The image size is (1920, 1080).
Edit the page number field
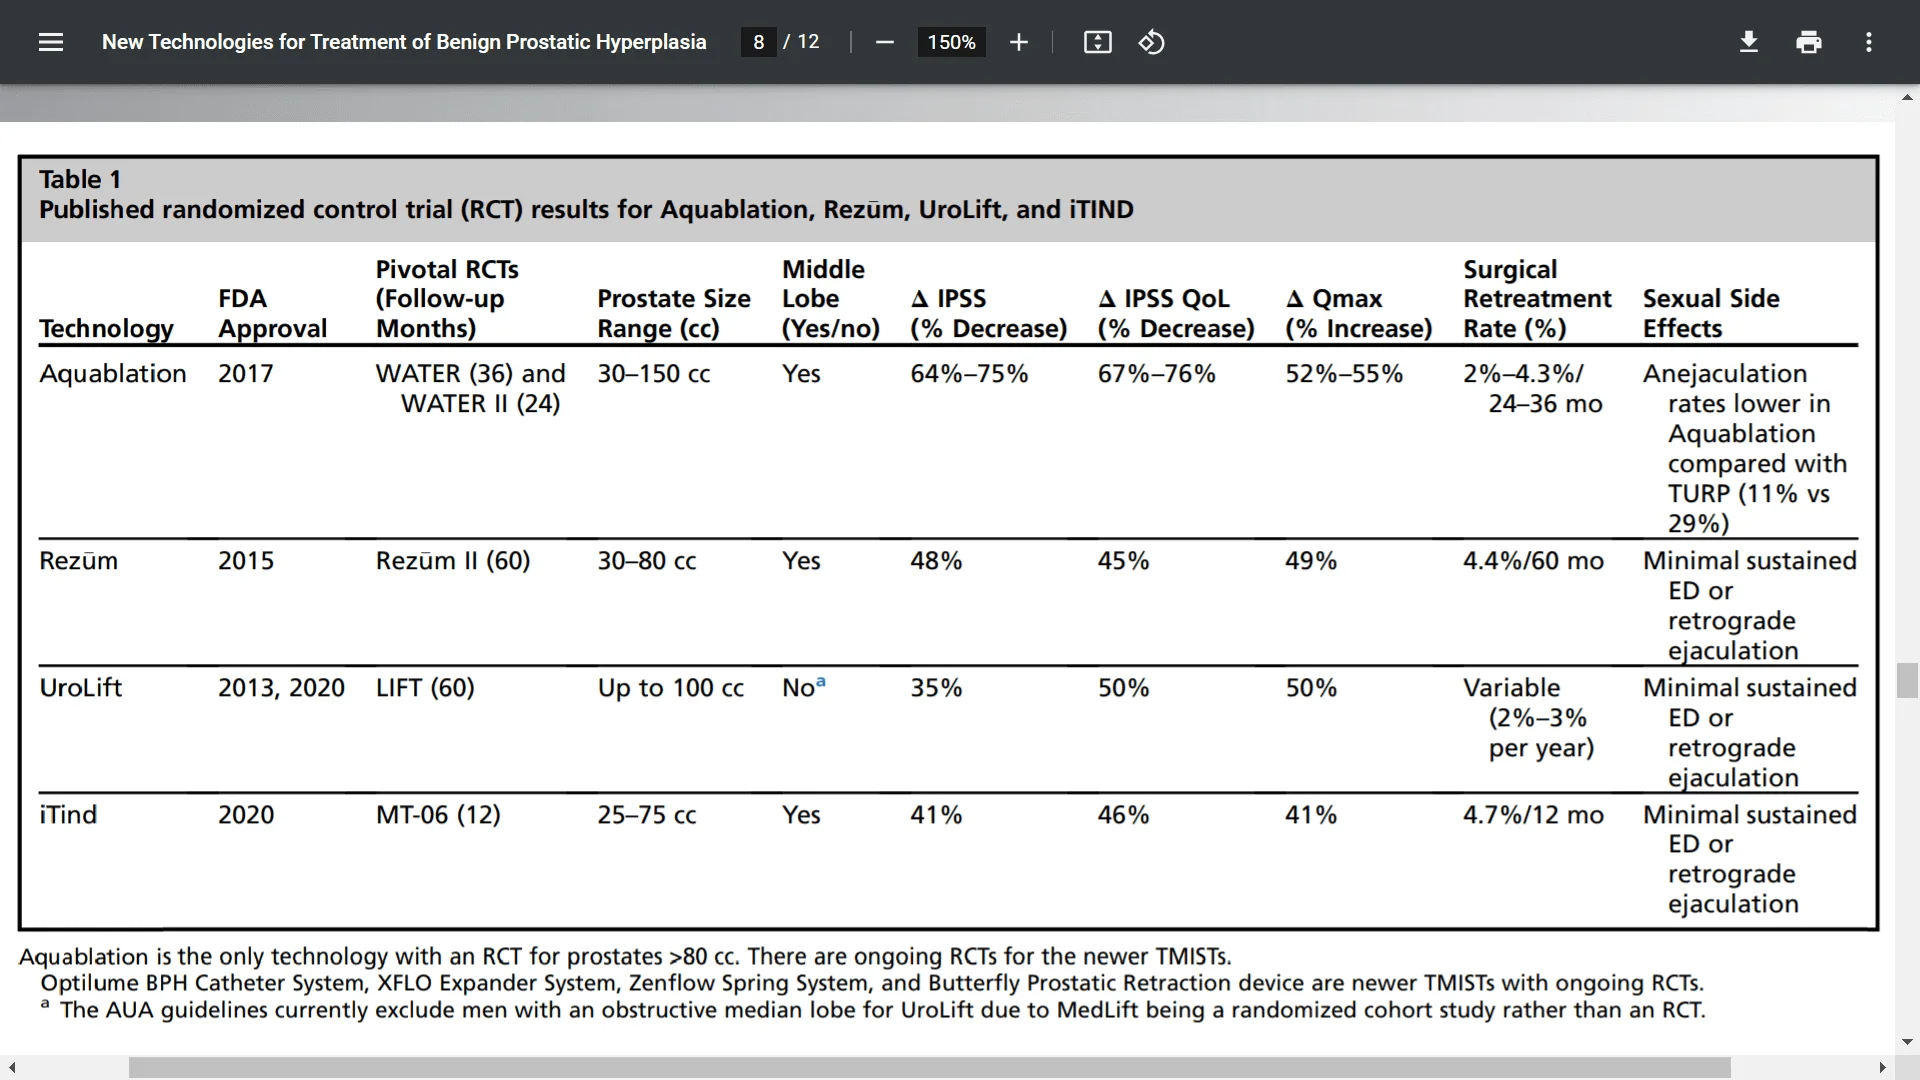coord(759,42)
